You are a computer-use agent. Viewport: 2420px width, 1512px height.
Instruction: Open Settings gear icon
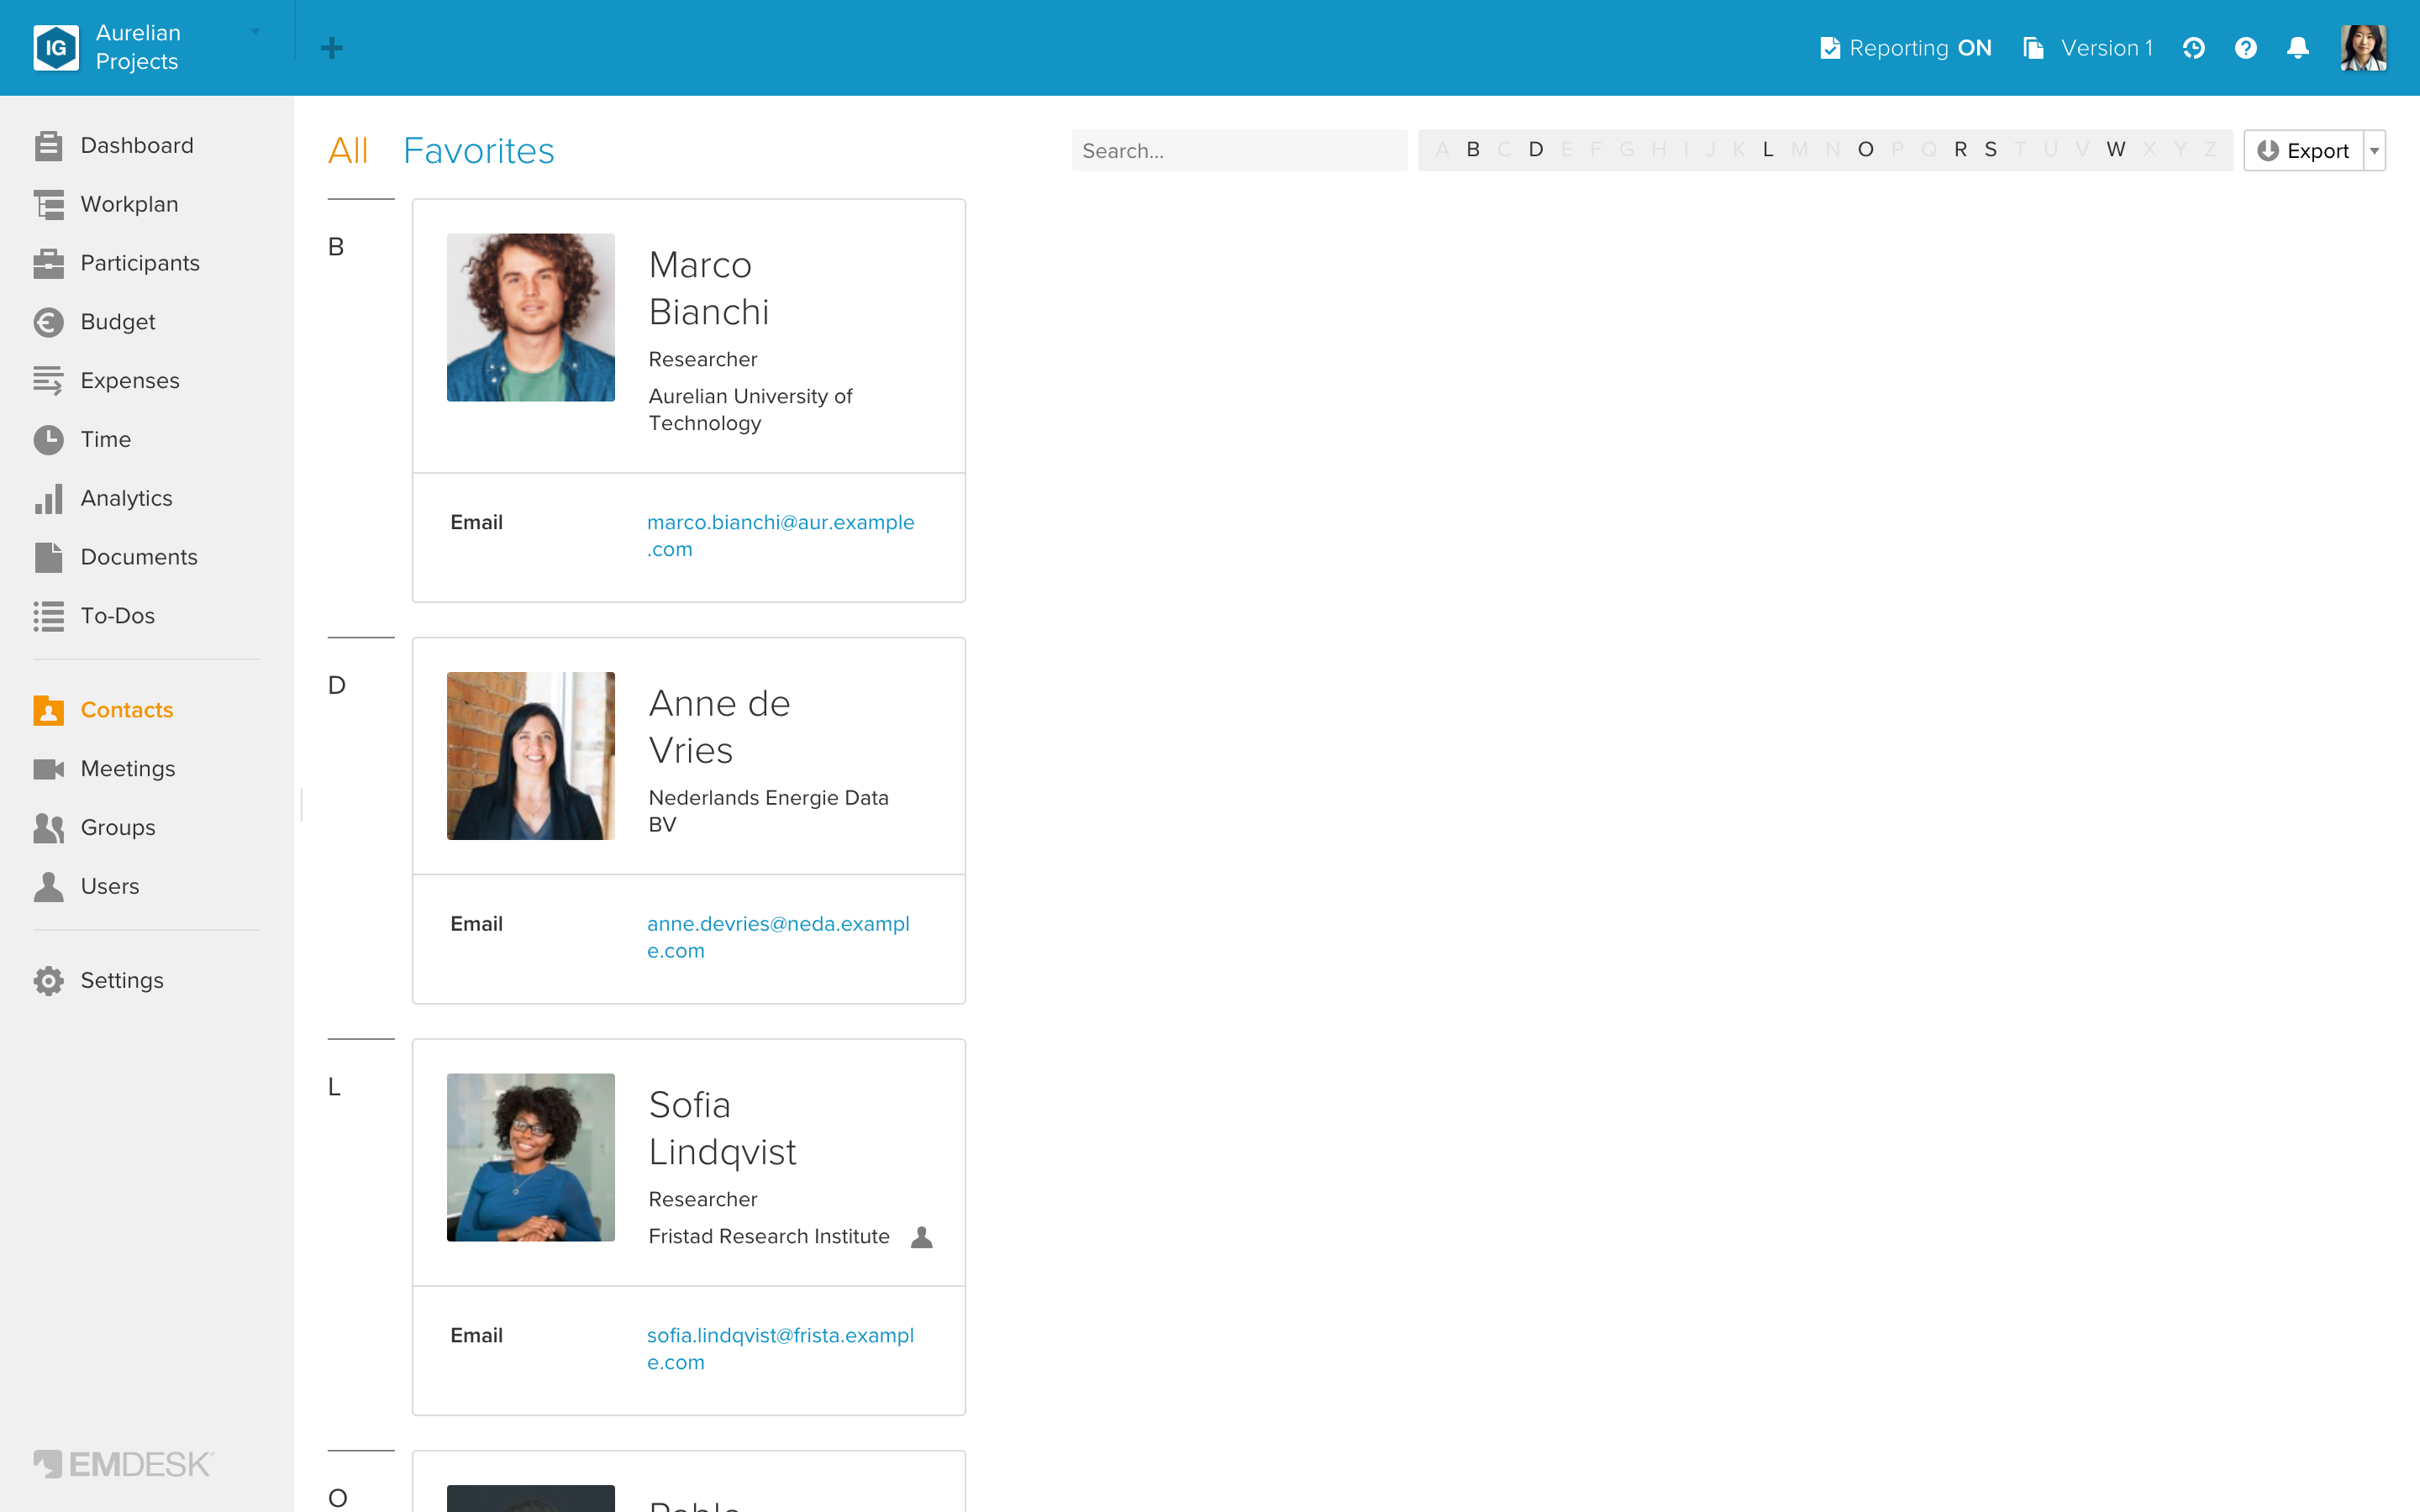click(48, 981)
